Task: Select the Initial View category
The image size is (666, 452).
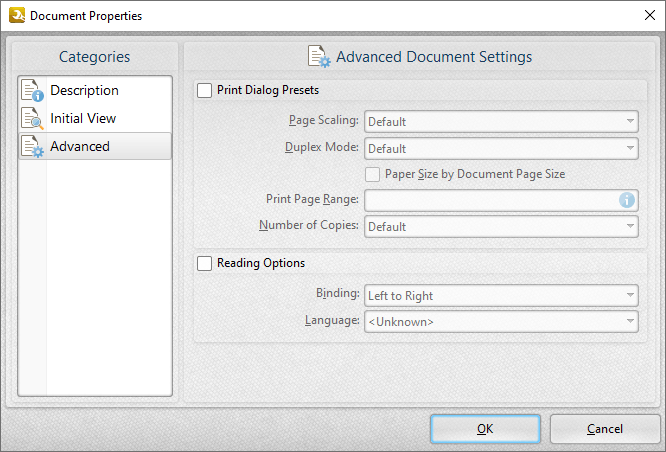Action: [95, 118]
